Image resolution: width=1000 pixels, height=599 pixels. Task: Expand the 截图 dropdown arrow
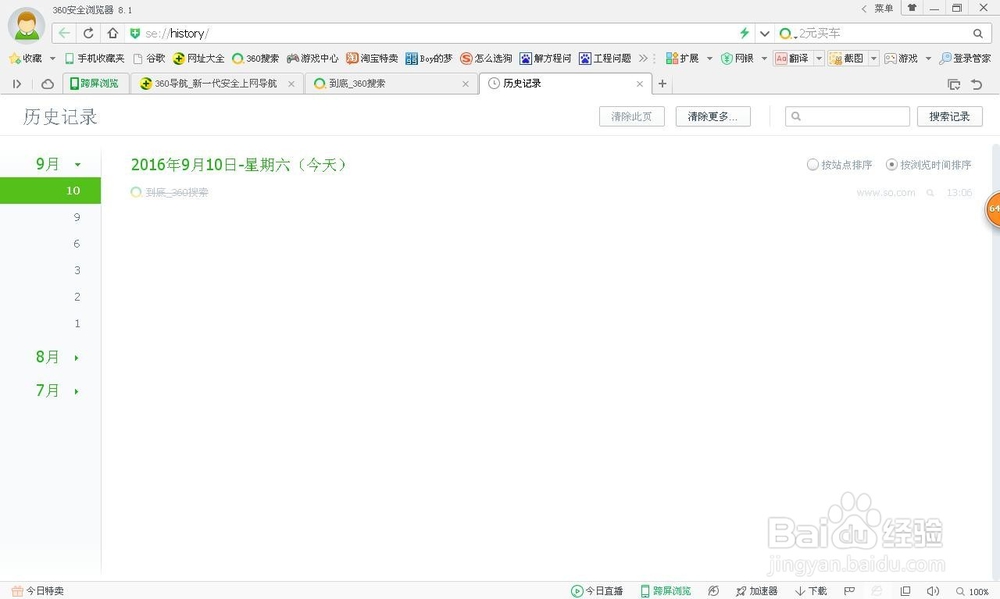point(874,59)
